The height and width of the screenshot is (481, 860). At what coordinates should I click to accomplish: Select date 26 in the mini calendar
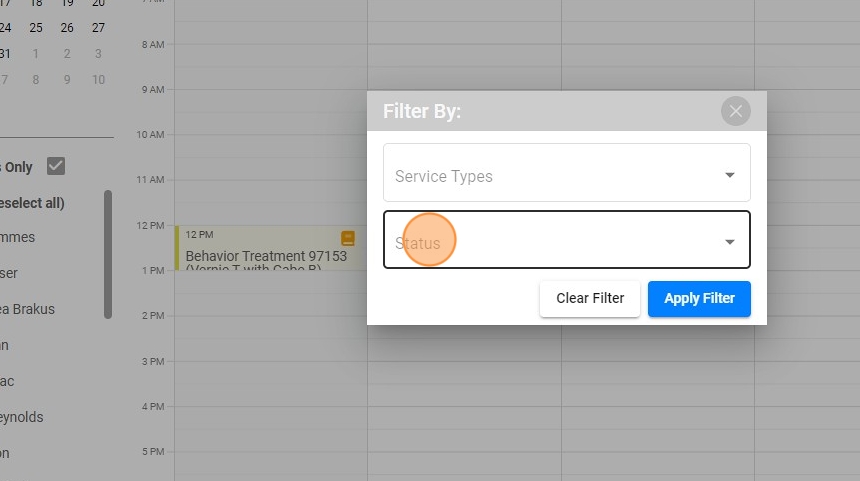pyautogui.click(x=67, y=28)
